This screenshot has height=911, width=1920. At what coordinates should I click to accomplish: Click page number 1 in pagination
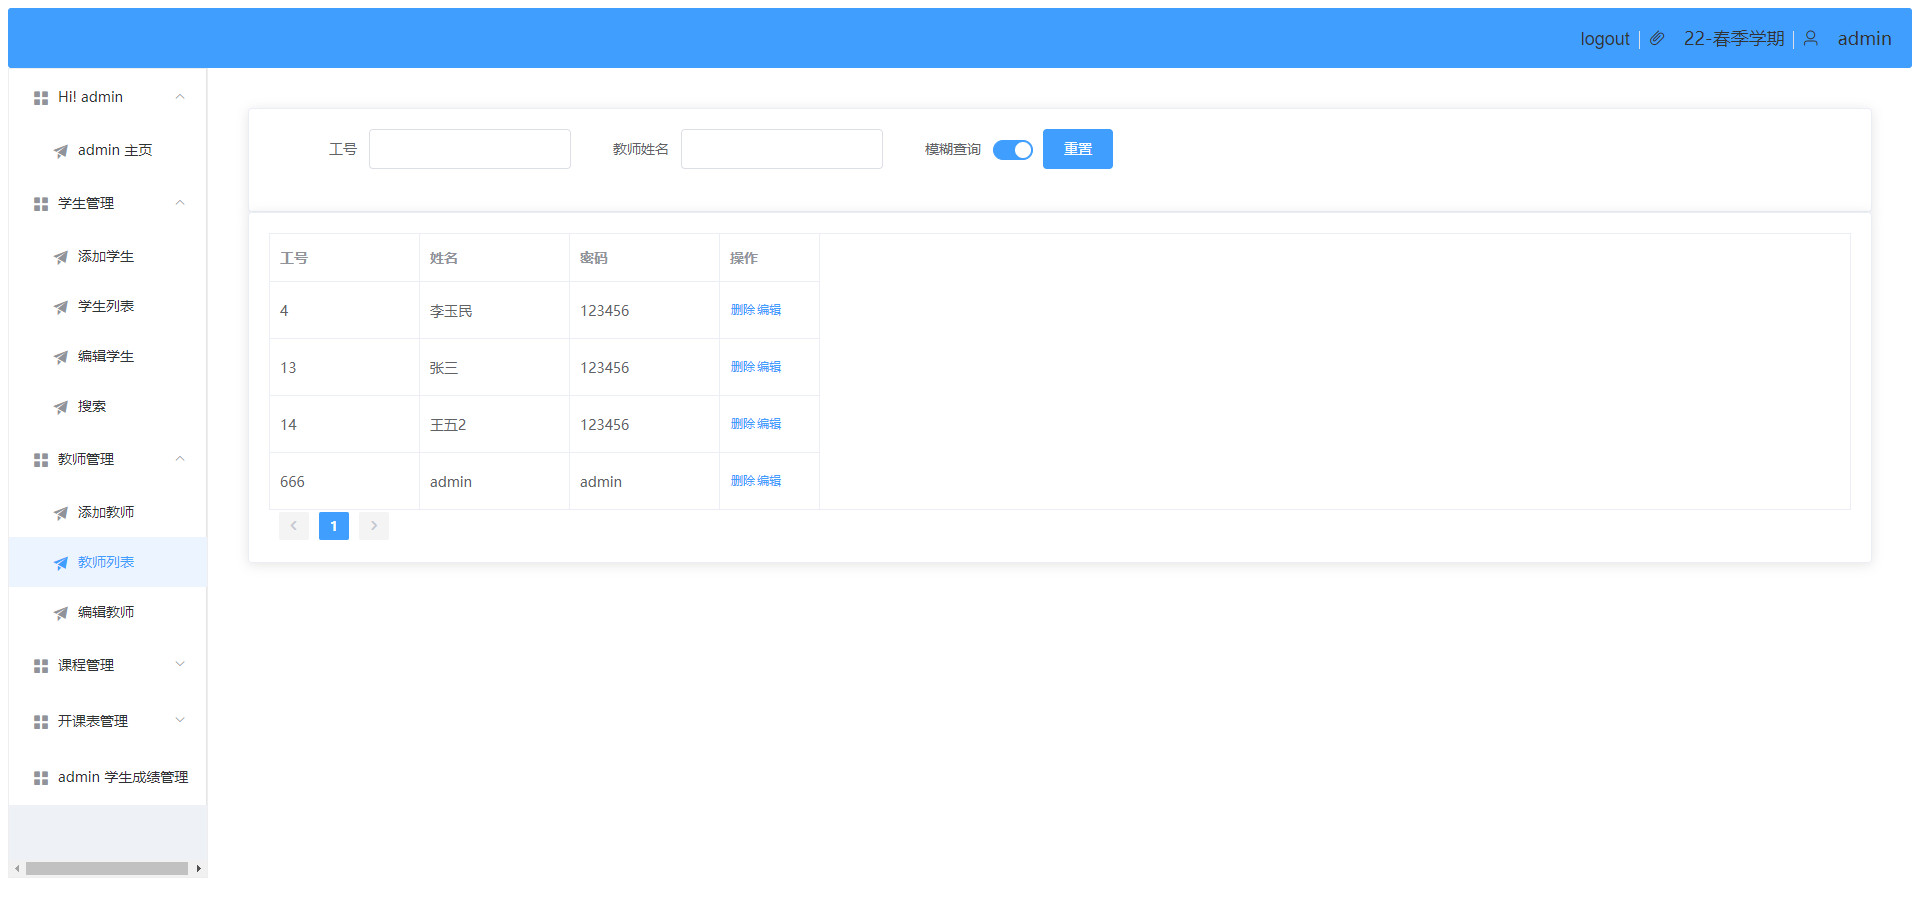(334, 526)
